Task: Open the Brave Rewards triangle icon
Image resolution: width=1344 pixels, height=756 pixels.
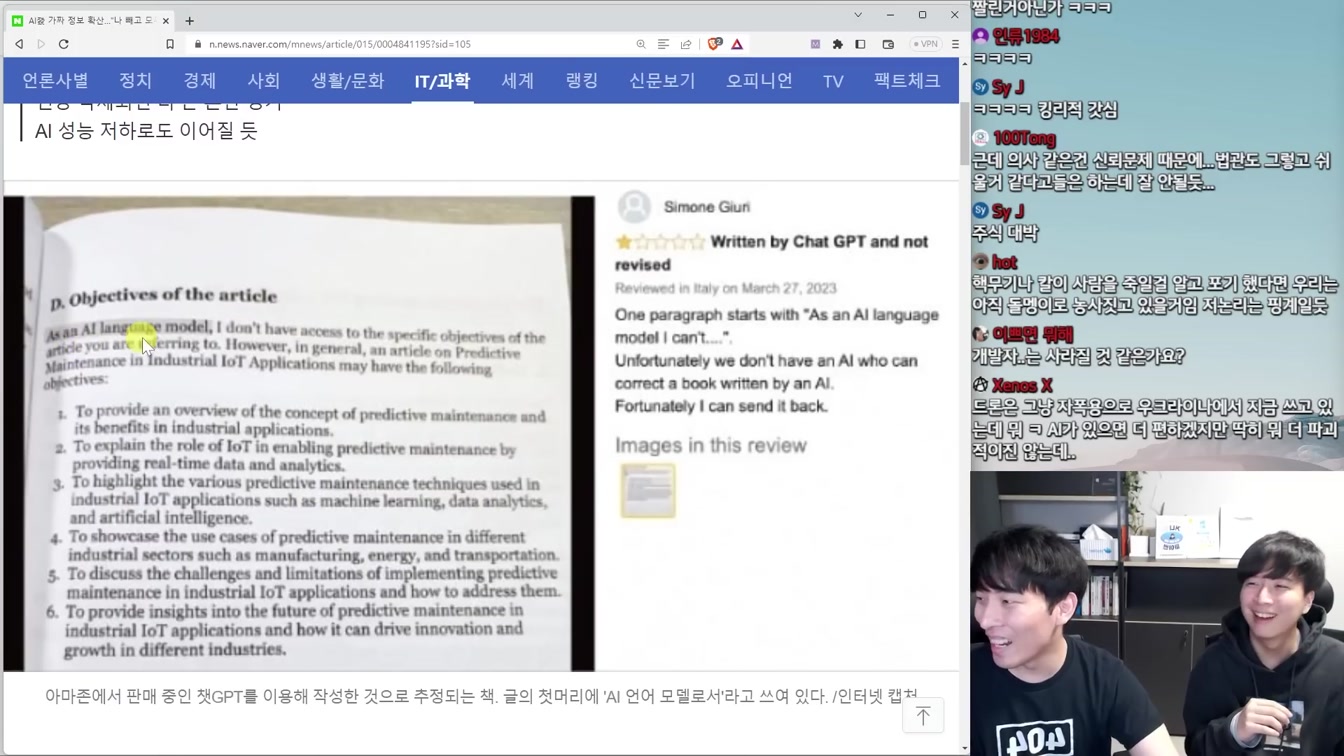Action: click(x=737, y=44)
